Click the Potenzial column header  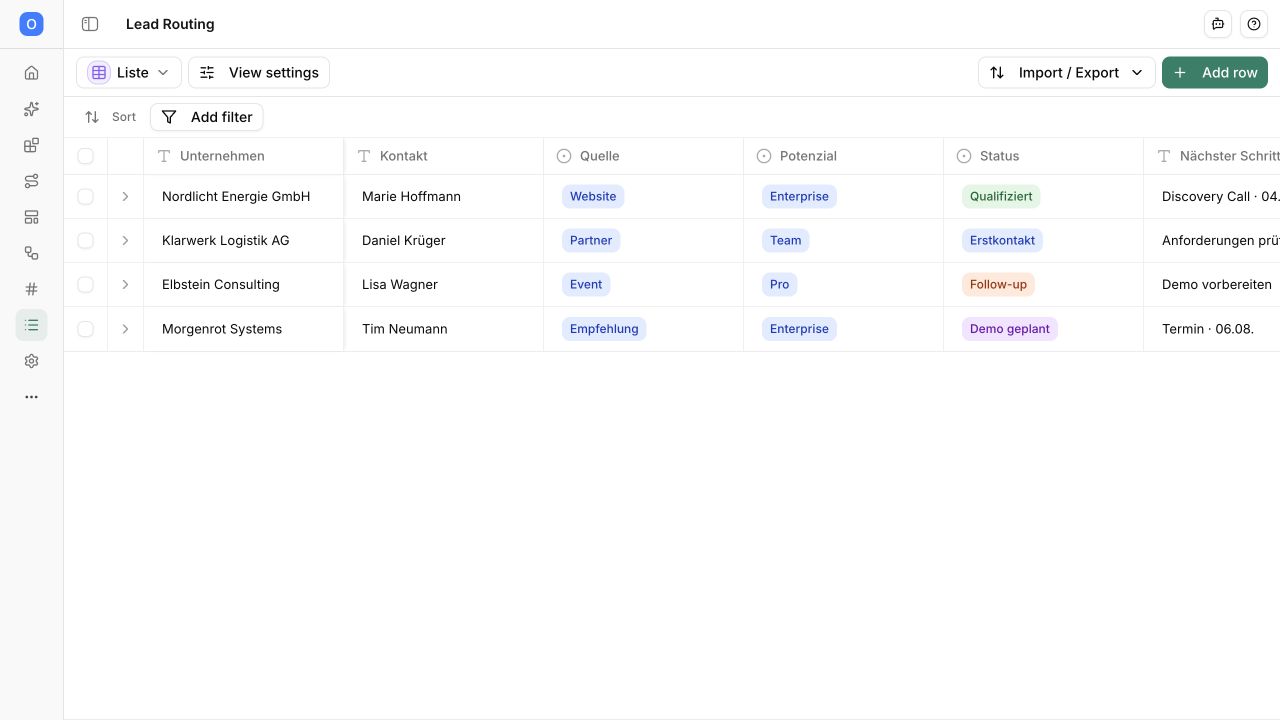point(844,156)
